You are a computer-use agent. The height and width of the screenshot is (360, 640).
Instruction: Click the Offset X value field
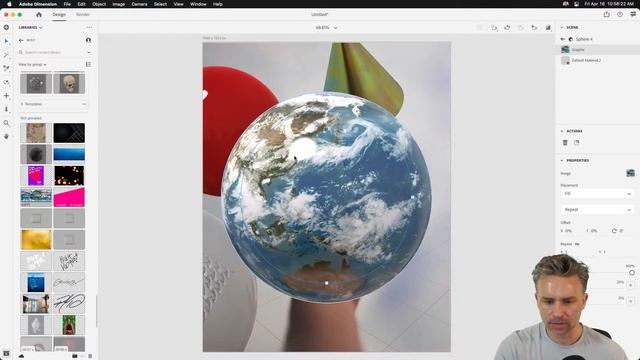(569, 231)
